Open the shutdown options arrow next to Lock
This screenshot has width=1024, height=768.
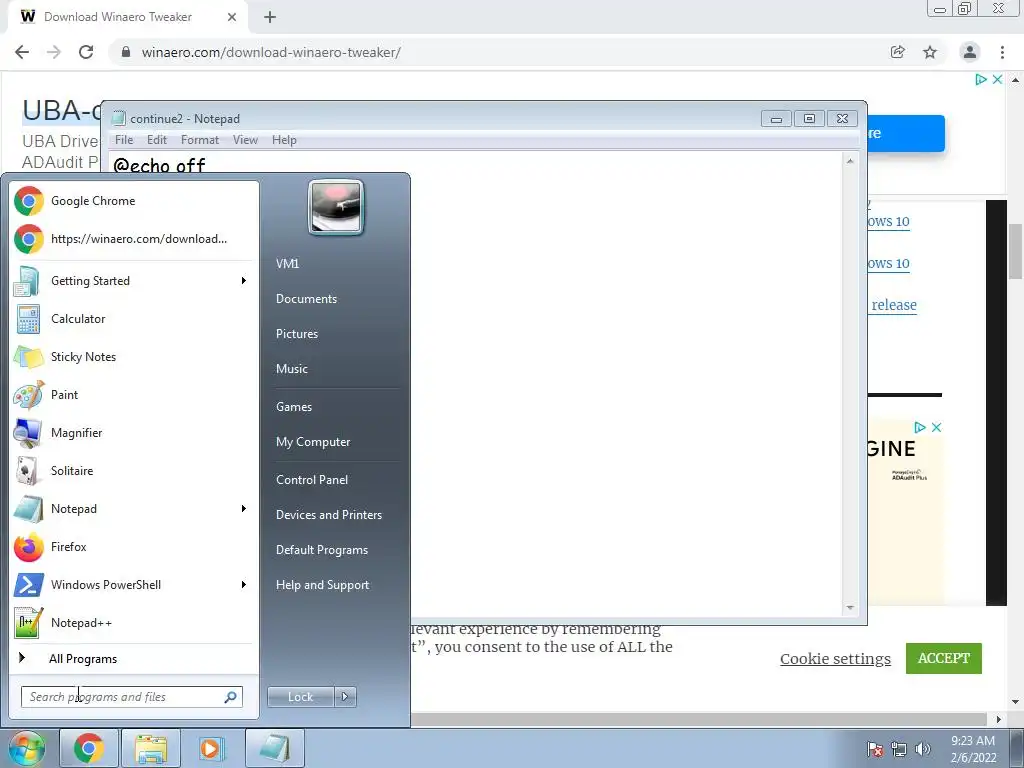point(345,697)
